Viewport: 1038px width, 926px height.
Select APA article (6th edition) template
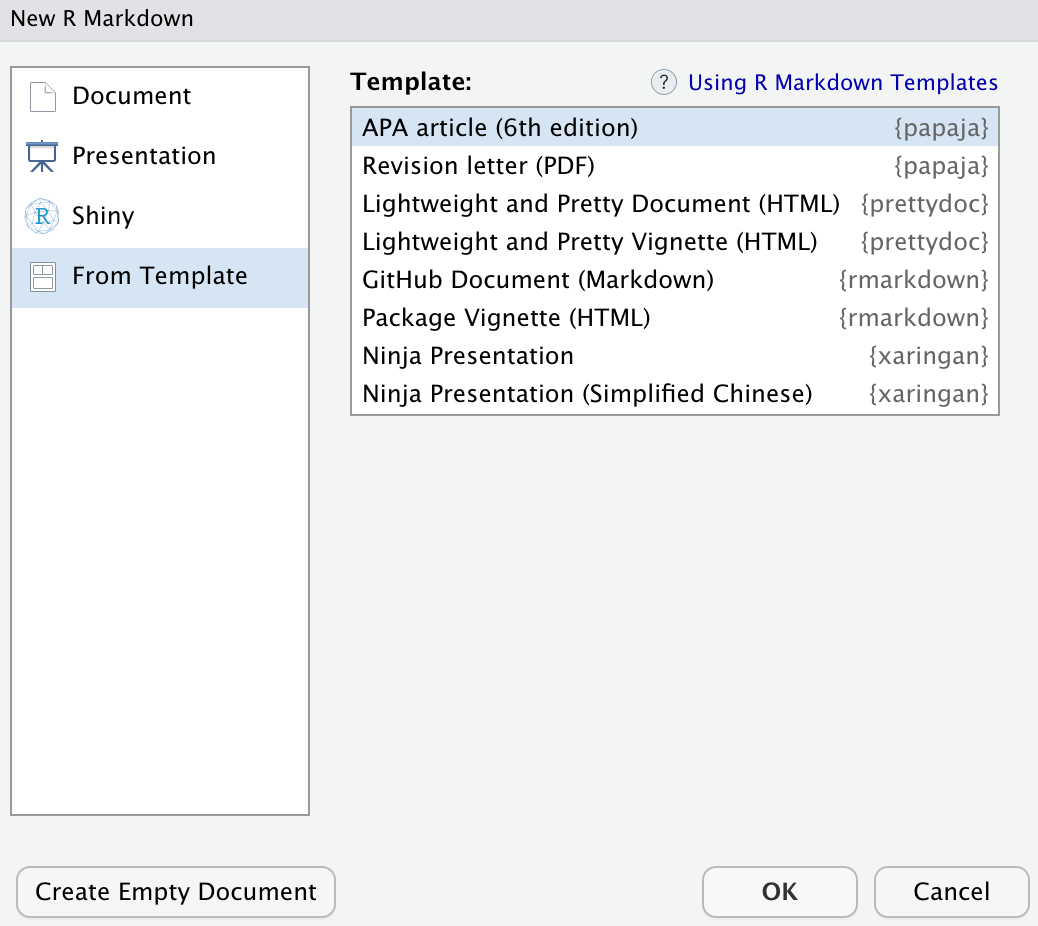(x=675, y=127)
